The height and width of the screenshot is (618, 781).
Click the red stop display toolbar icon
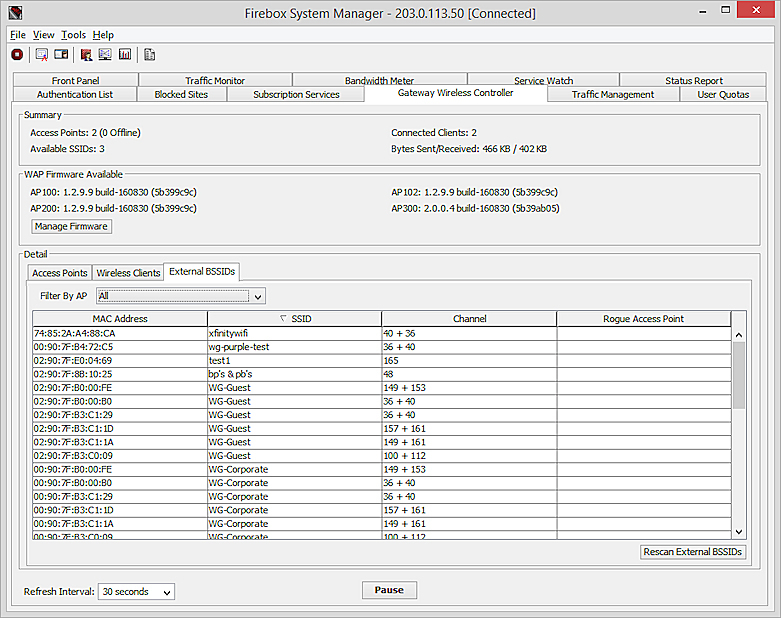point(17,54)
